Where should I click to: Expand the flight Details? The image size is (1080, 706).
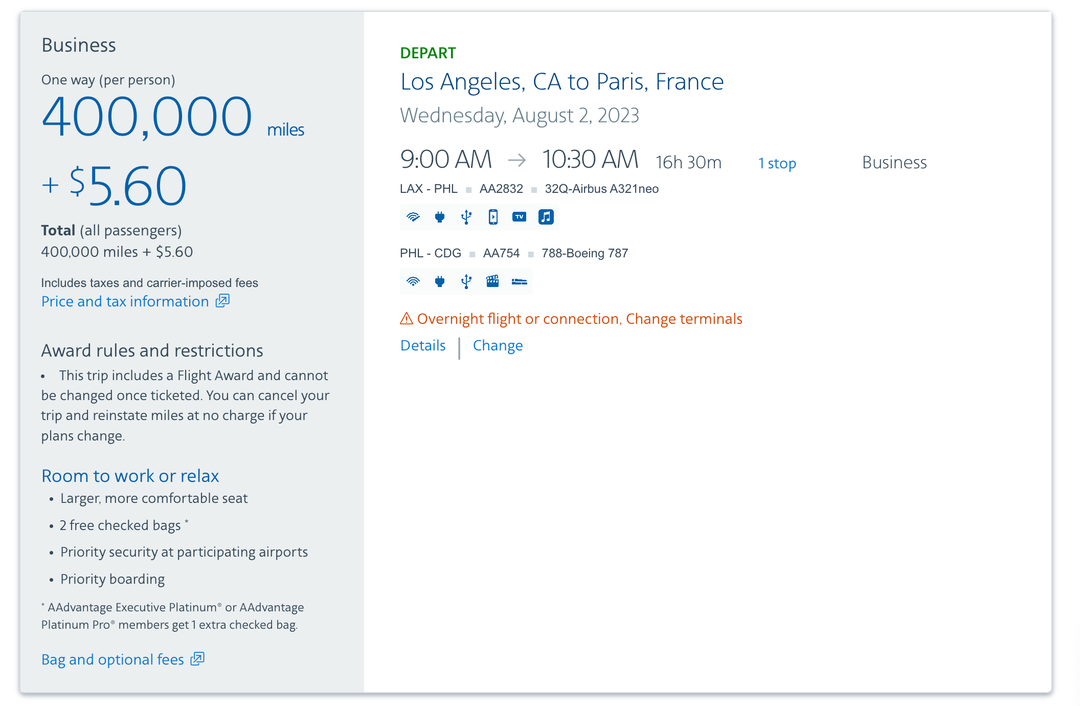422,345
